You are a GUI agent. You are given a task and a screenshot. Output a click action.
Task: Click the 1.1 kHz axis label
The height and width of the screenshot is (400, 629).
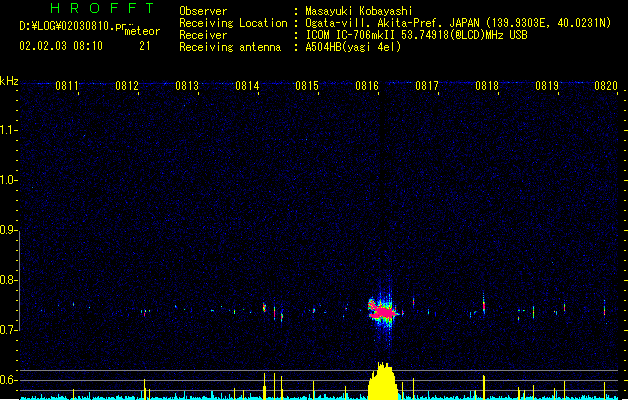[8, 130]
